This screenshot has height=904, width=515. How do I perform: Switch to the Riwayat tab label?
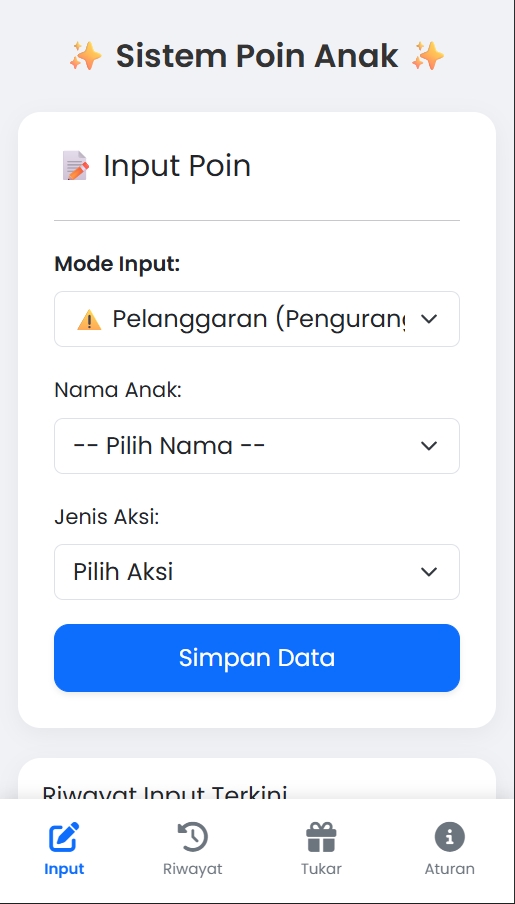(193, 869)
